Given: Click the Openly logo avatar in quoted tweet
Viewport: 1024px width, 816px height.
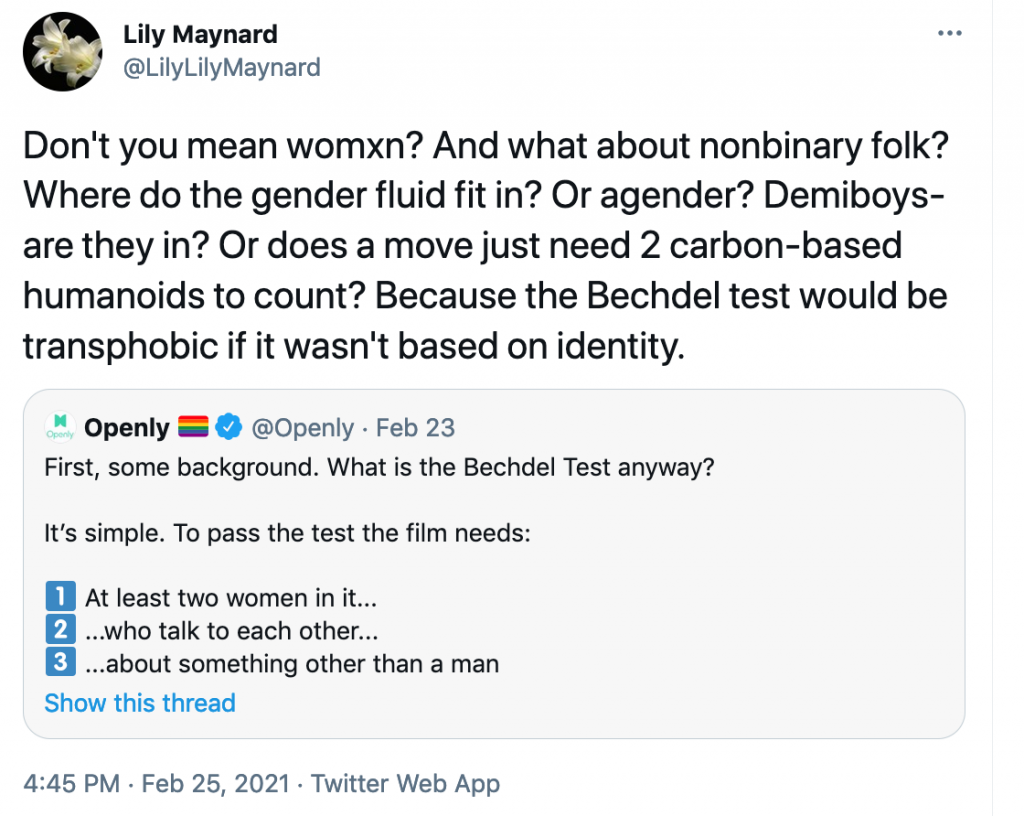Looking at the screenshot, I should tap(61, 428).
